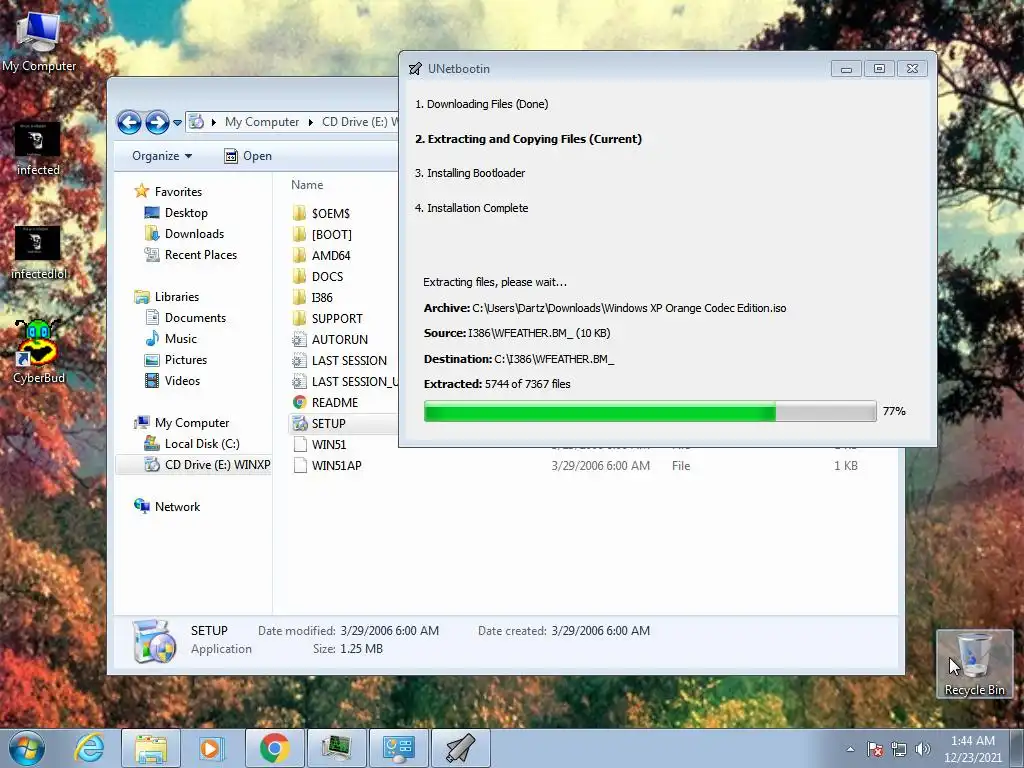Select the AMD64 folder
The image size is (1024, 768).
[x=321, y=255]
